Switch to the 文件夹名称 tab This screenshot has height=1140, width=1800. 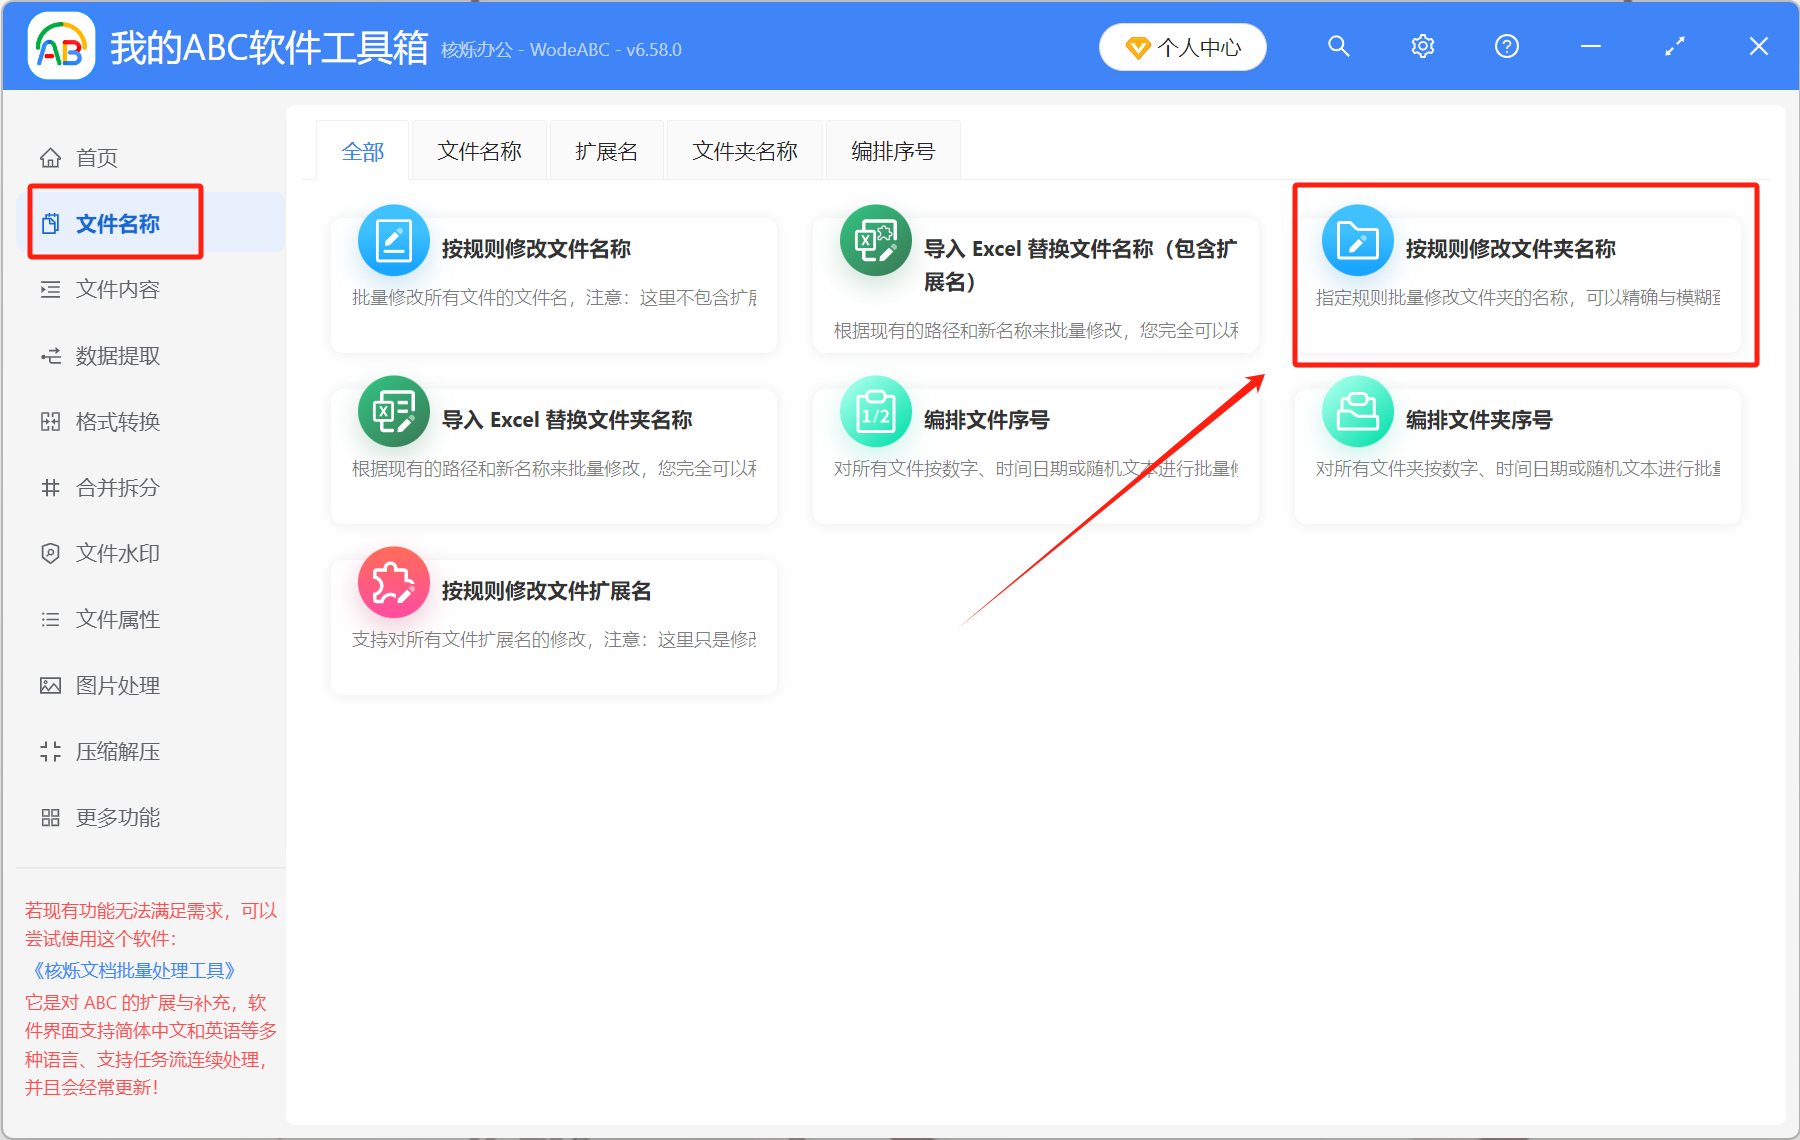pyautogui.click(x=744, y=150)
